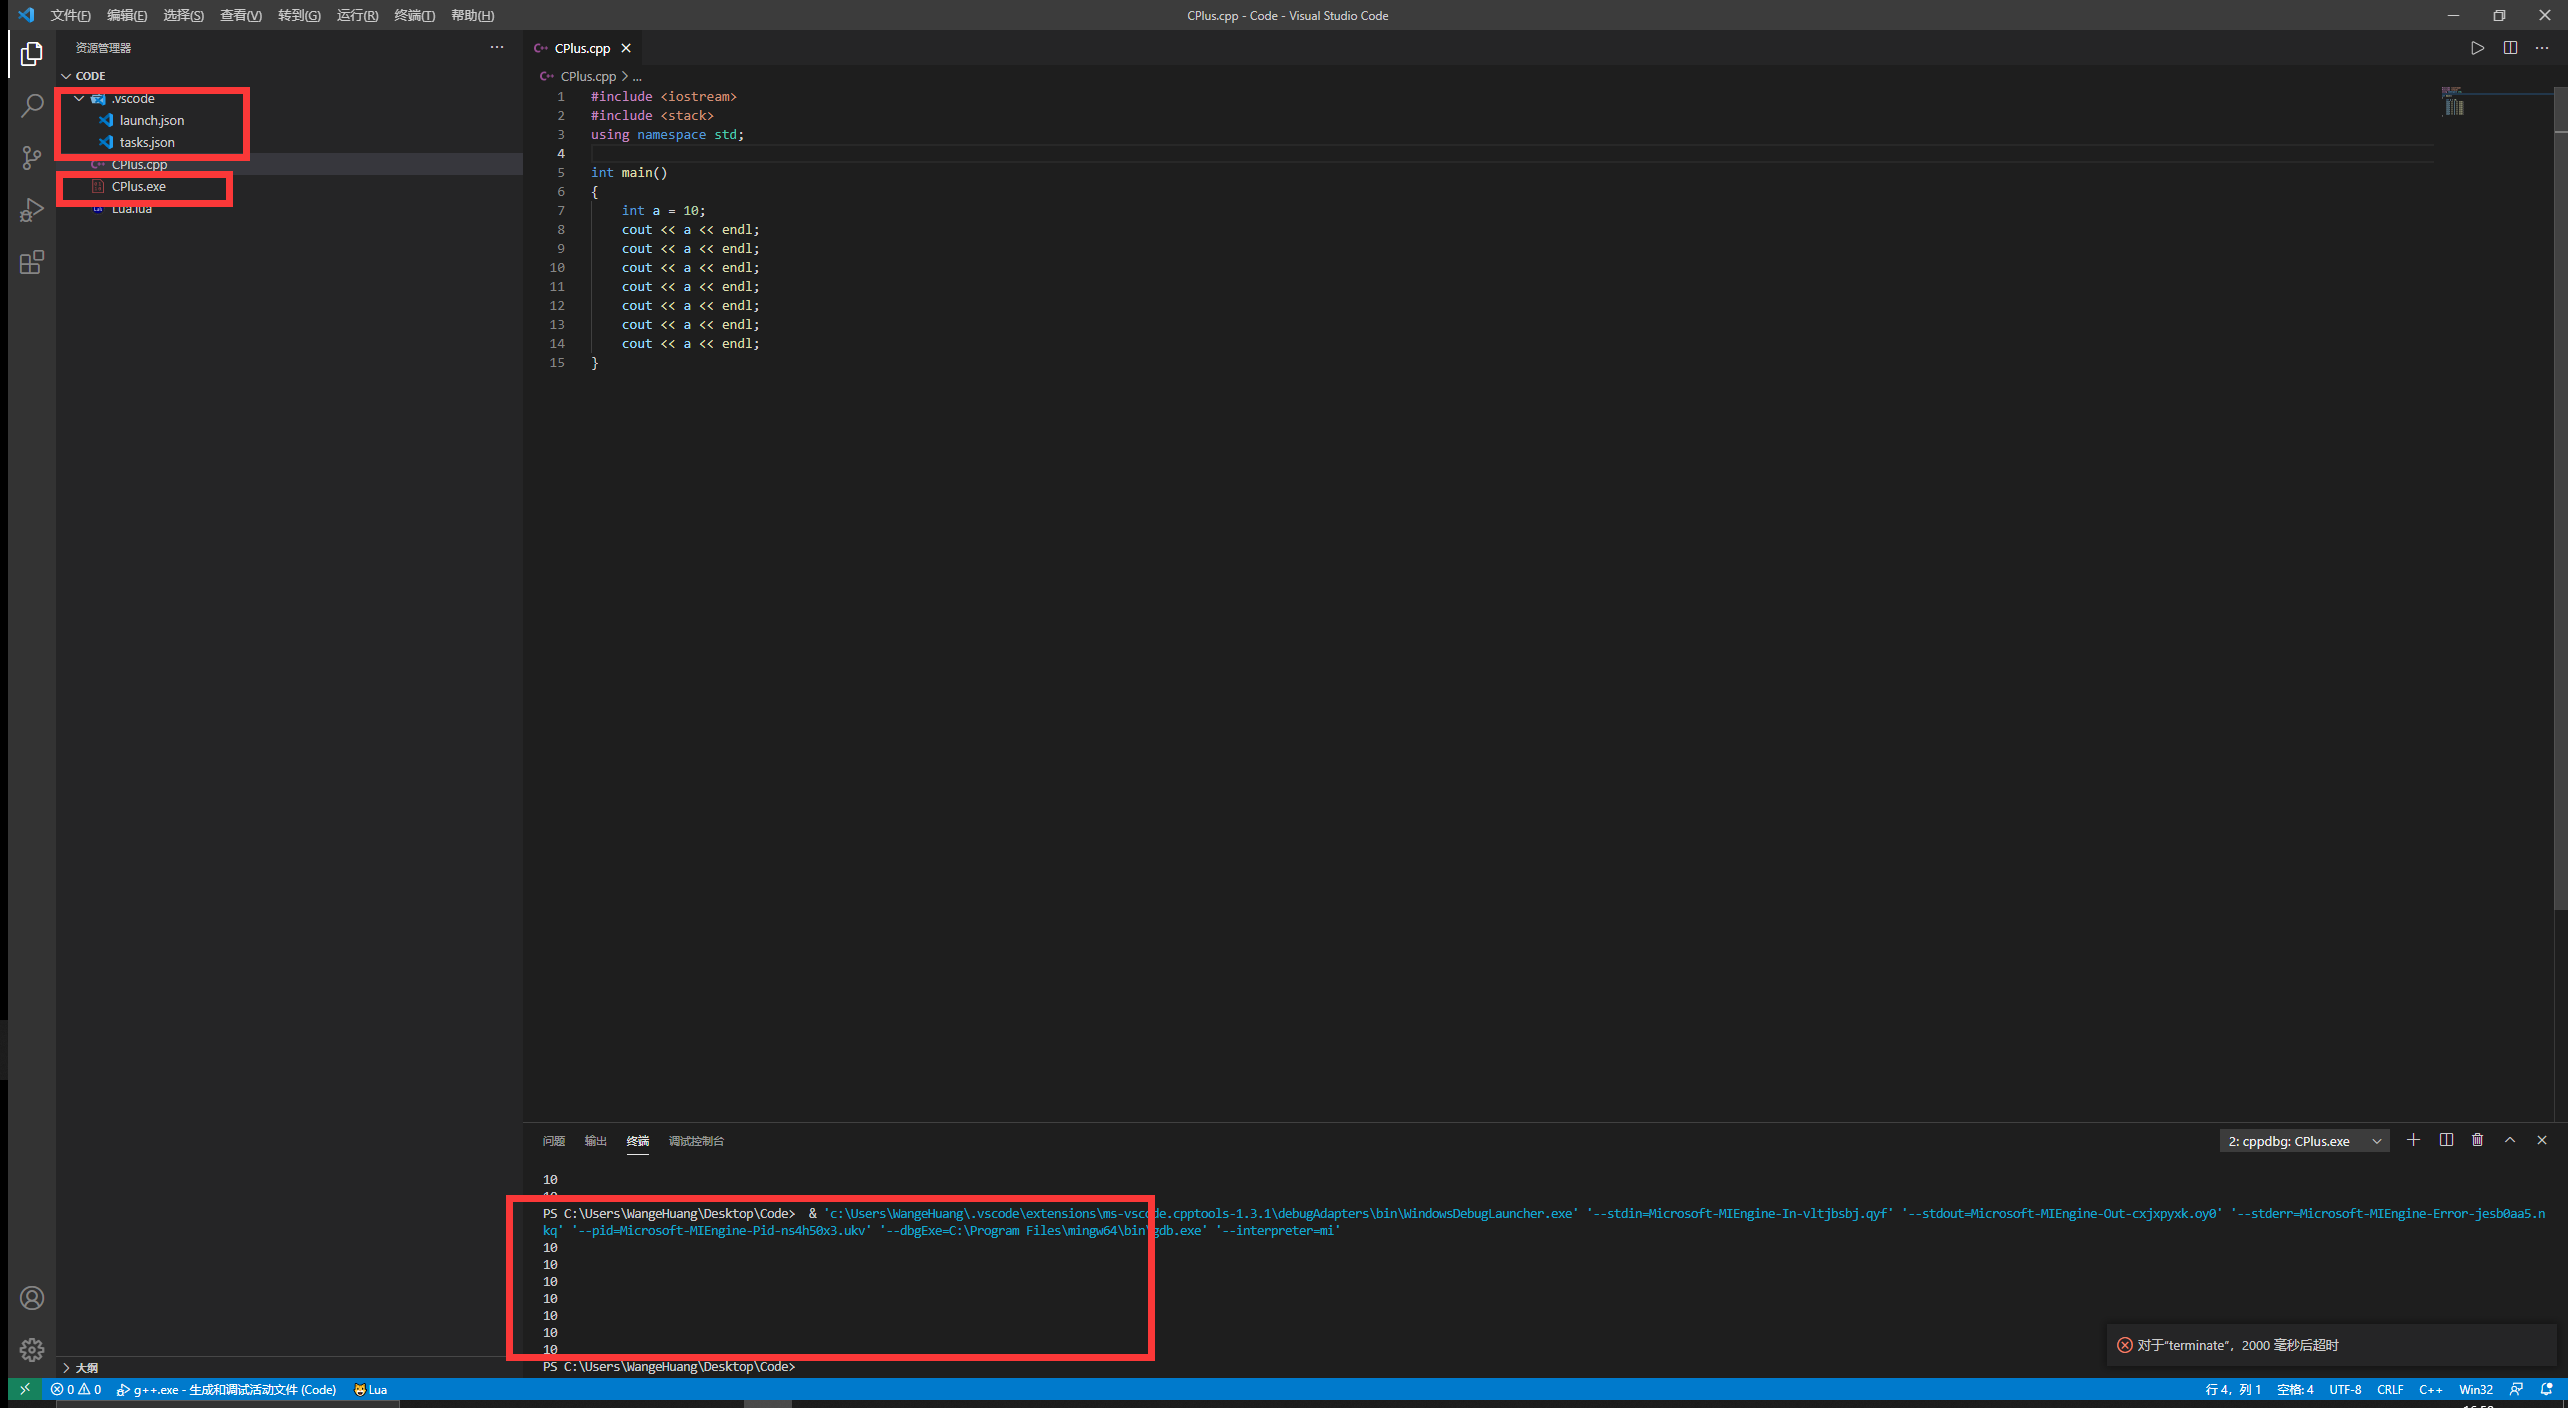Click 行 4, 列 1 cursor position

pyautogui.click(x=2233, y=1389)
